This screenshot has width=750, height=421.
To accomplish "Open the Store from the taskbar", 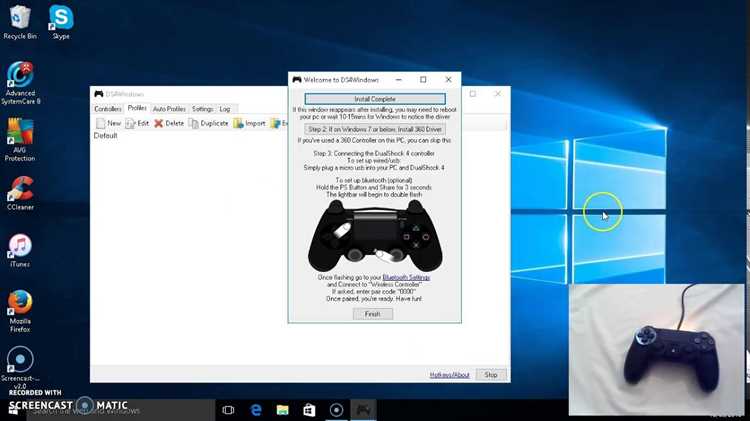I will pyautogui.click(x=309, y=410).
